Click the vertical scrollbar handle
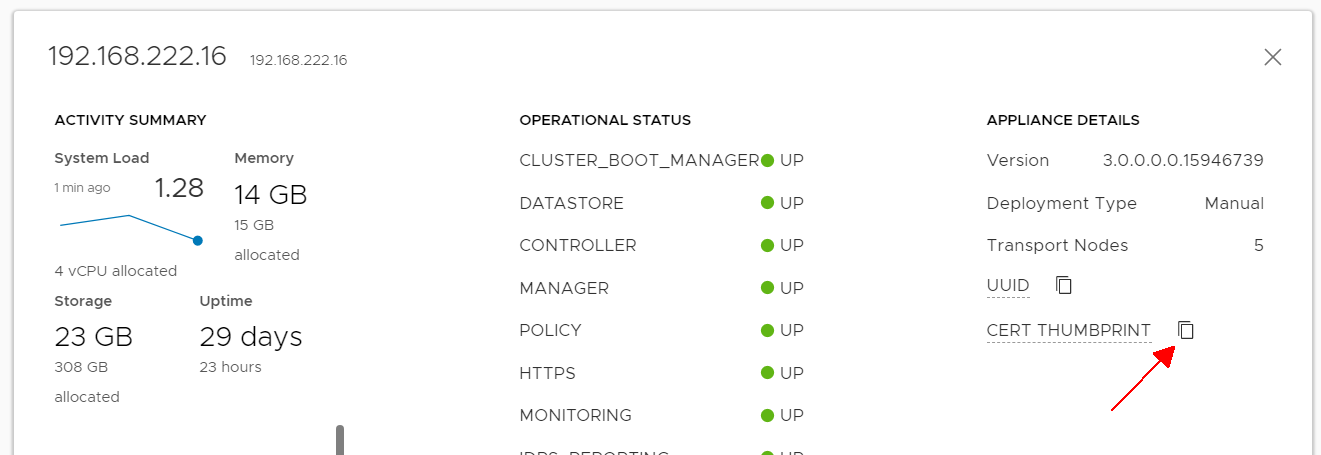 (x=340, y=440)
